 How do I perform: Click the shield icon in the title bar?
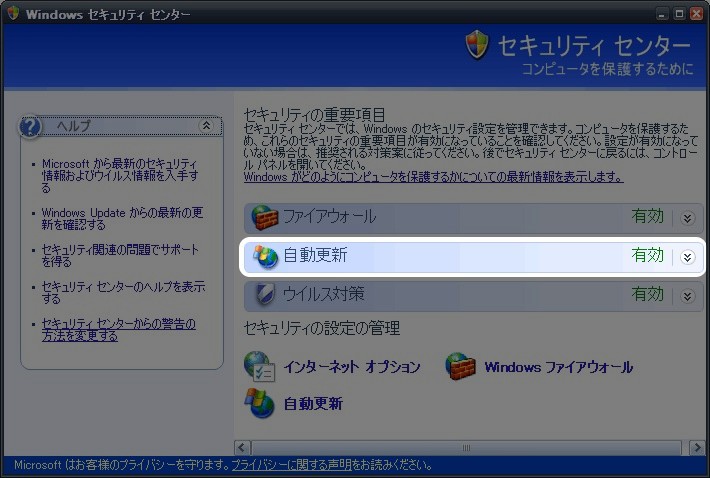[13, 13]
